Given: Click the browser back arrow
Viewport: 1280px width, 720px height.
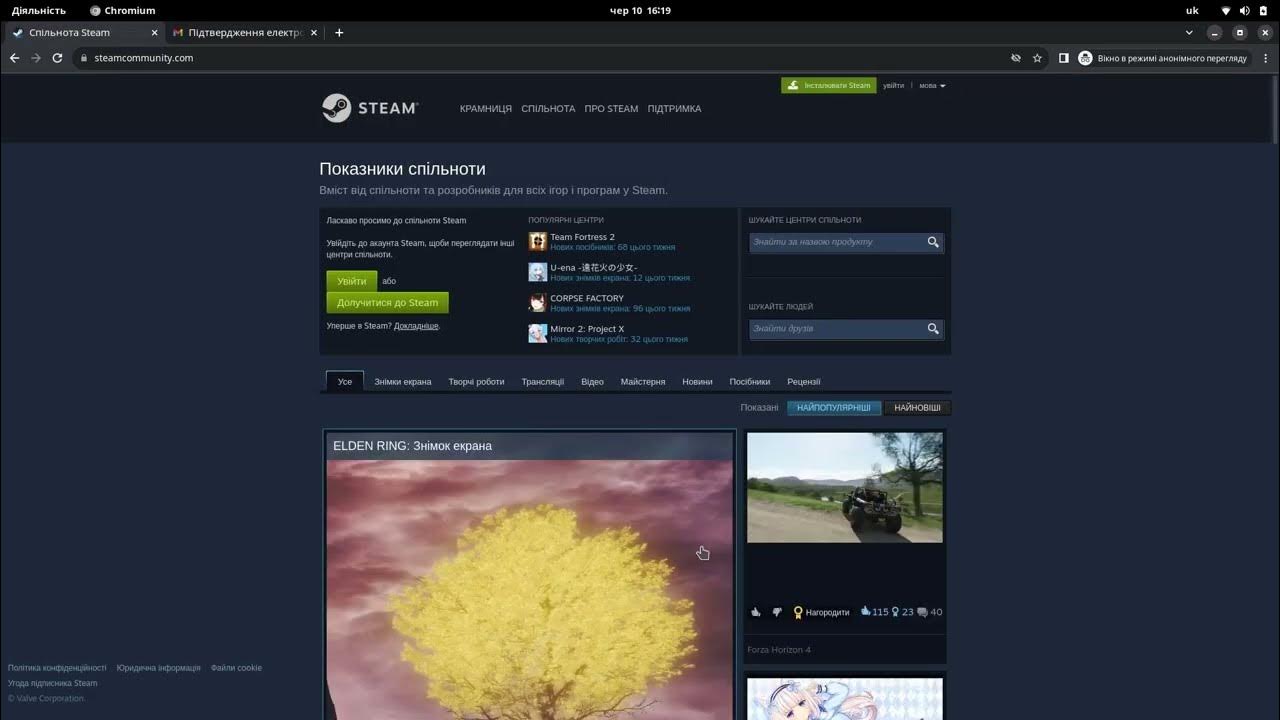Looking at the screenshot, I should tap(14, 58).
